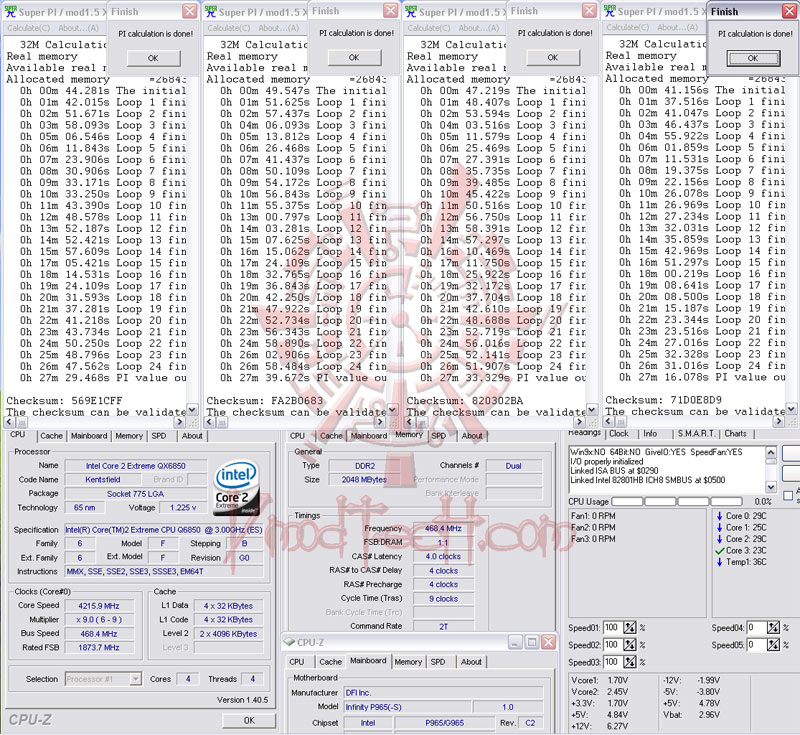Click the CAS# Latency value 4.0 clocks
The width and height of the screenshot is (800, 735).
point(443,556)
